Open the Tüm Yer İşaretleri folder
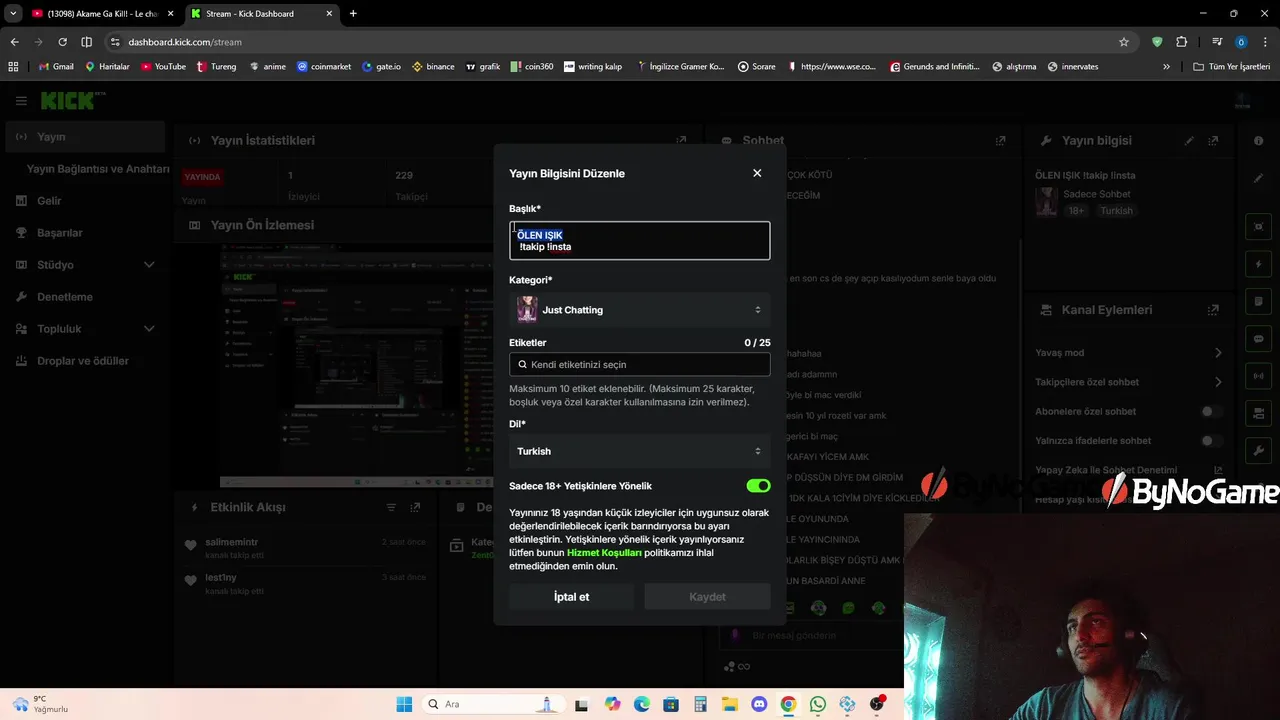The image size is (1280, 720). (x=1231, y=67)
